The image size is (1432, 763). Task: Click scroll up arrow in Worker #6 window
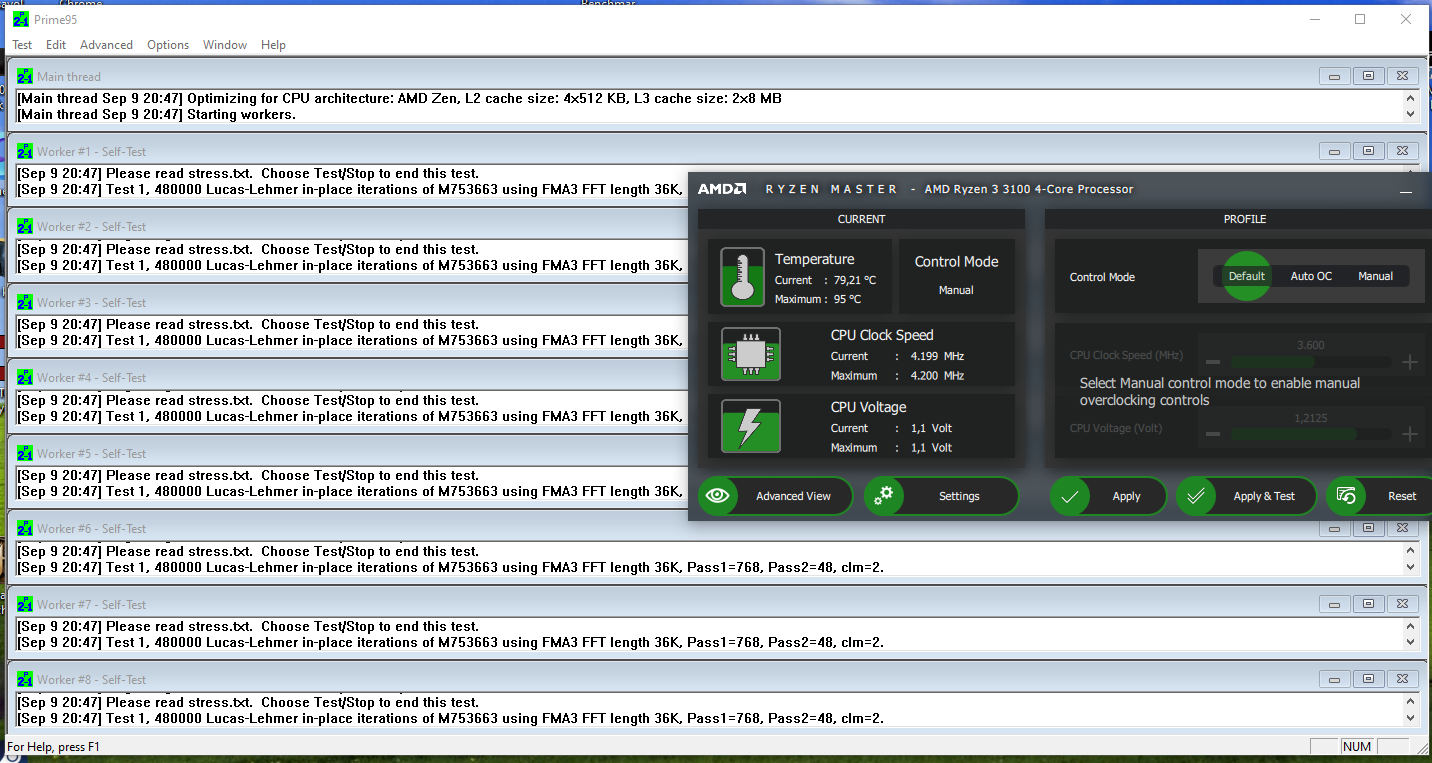1411,551
